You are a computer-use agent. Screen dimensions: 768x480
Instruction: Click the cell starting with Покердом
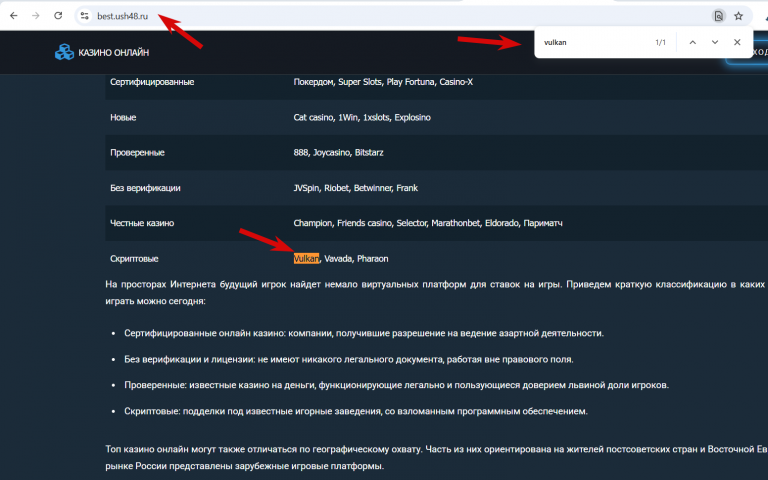pyautogui.click(x=383, y=82)
